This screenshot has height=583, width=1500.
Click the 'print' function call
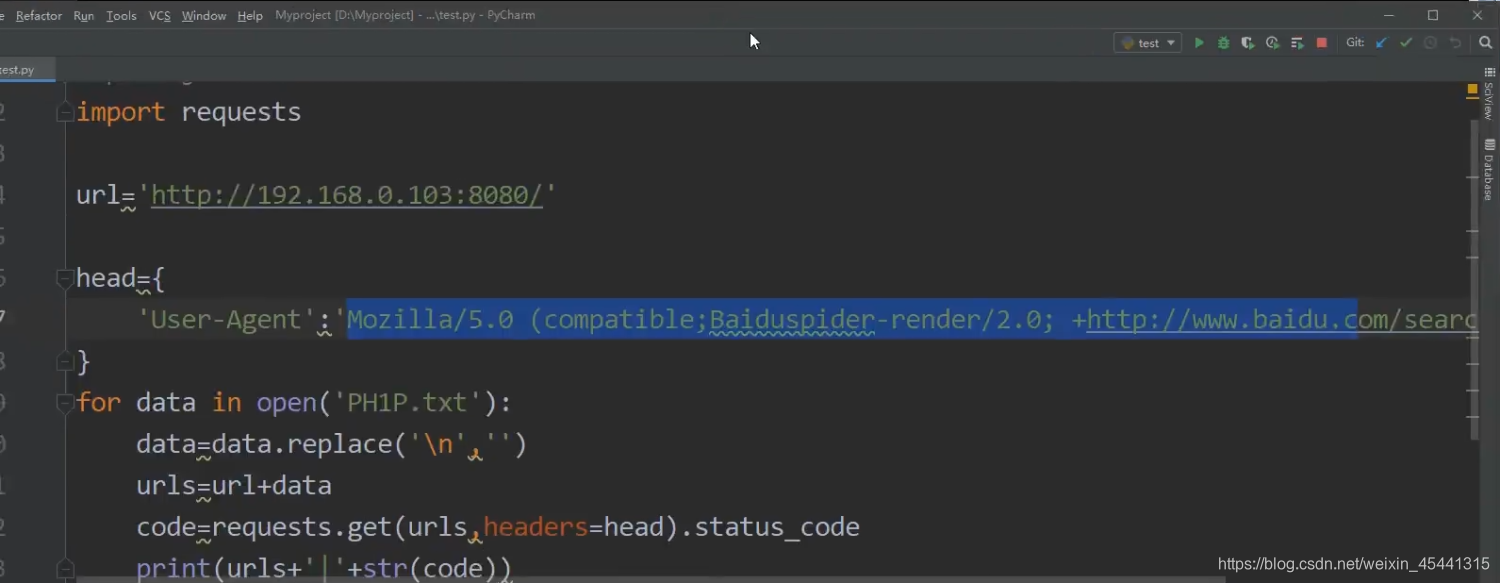coord(174,569)
